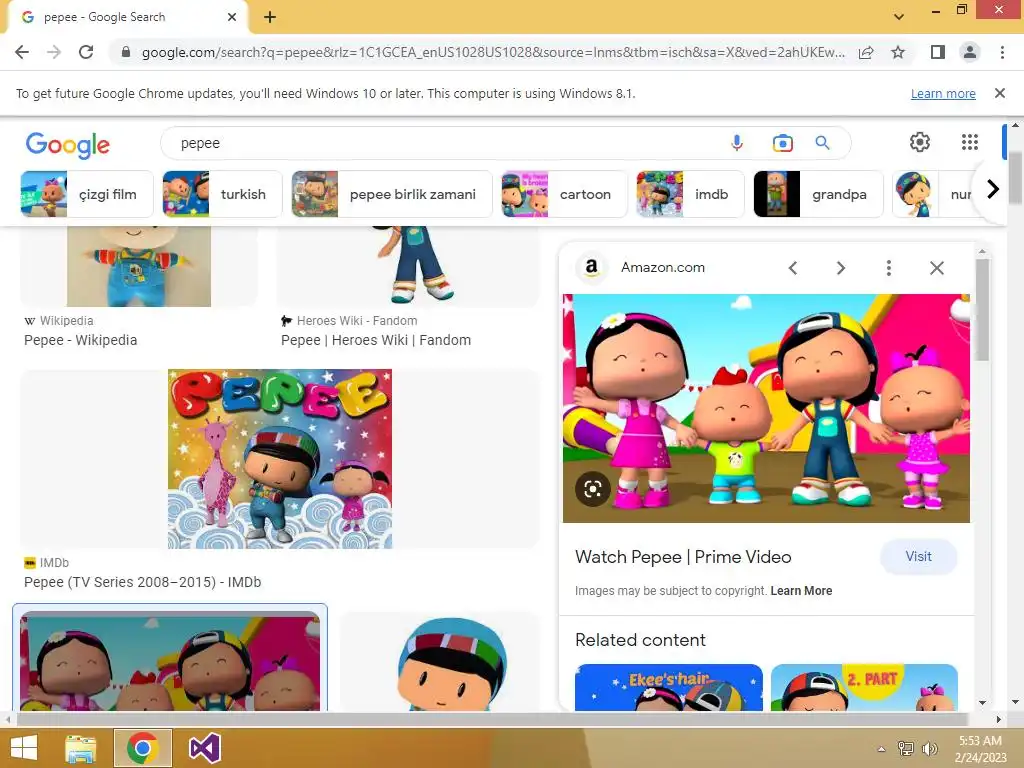Screen dimensions: 1024x768
Task: Close the image preview panel
Action: (x=936, y=268)
